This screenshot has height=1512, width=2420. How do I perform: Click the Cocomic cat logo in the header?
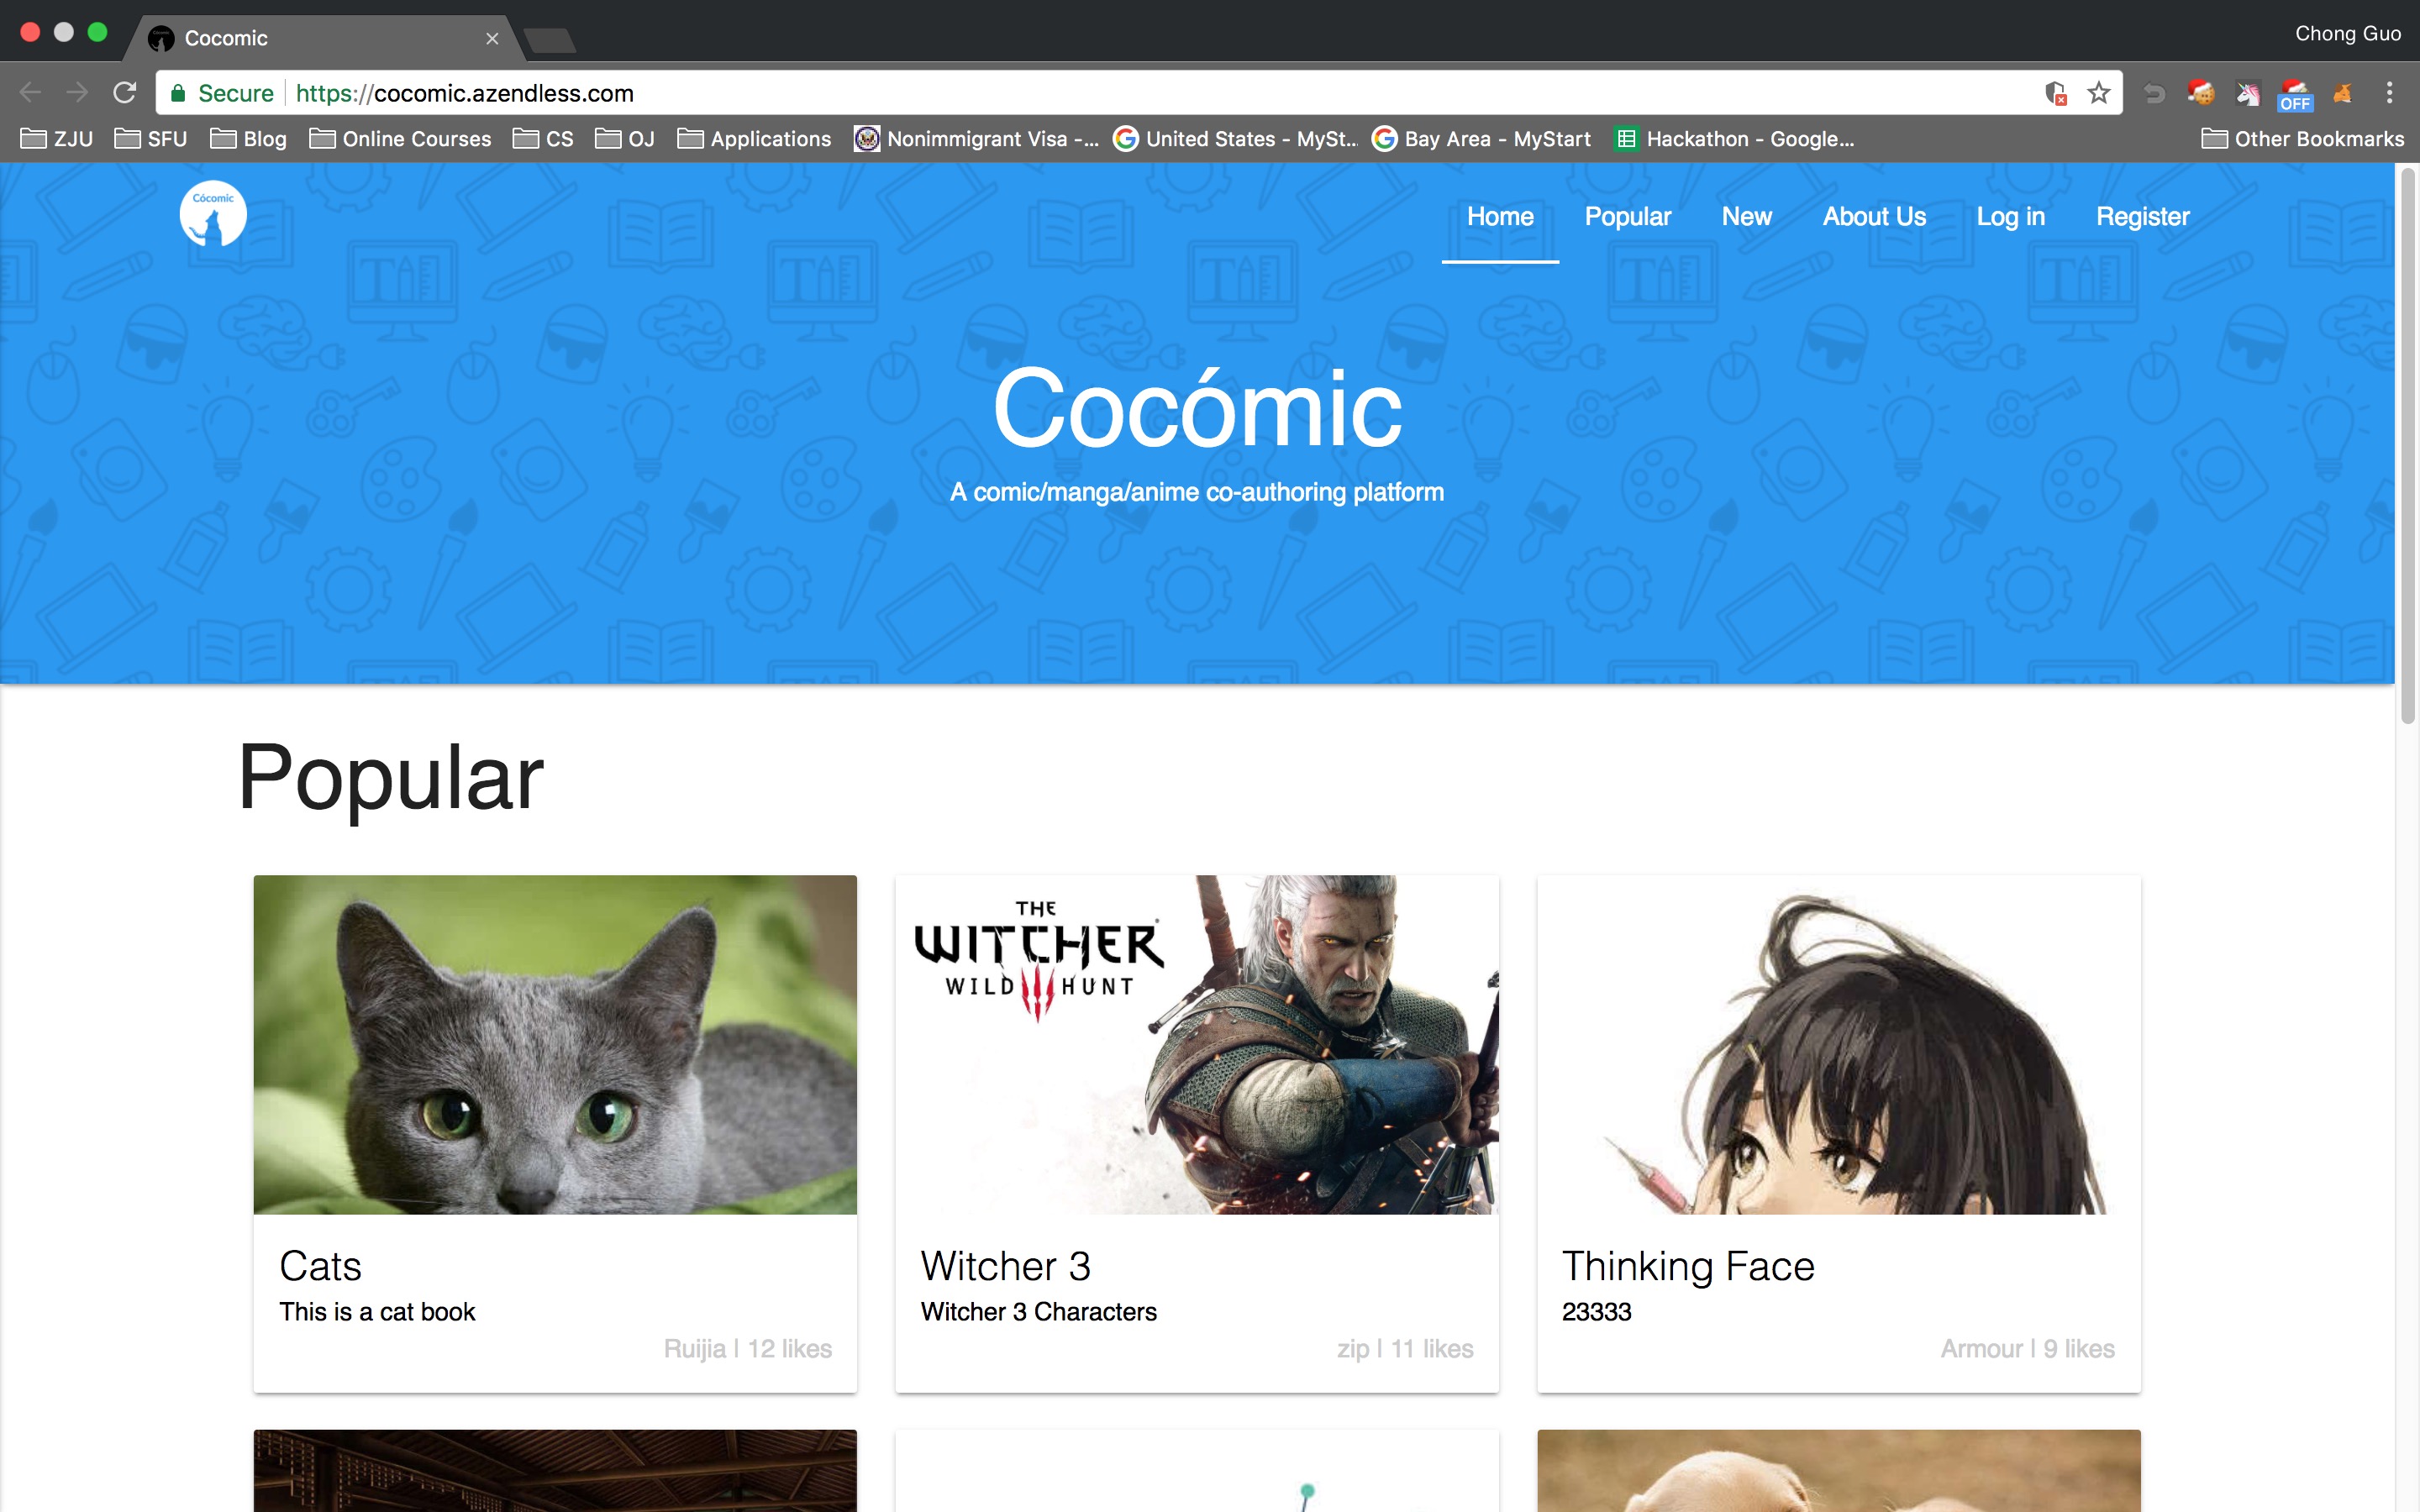213,213
